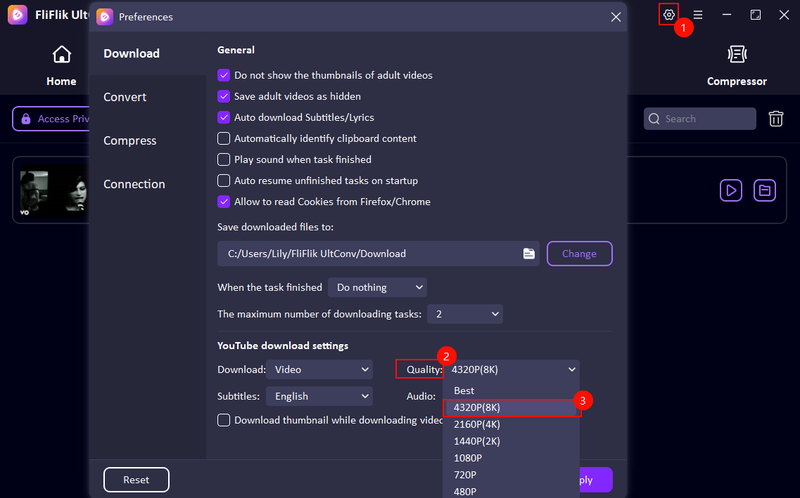This screenshot has height=498, width=800.
Task: Disable Auto download Subtitles/Lyrics
Action: [223, 117]
